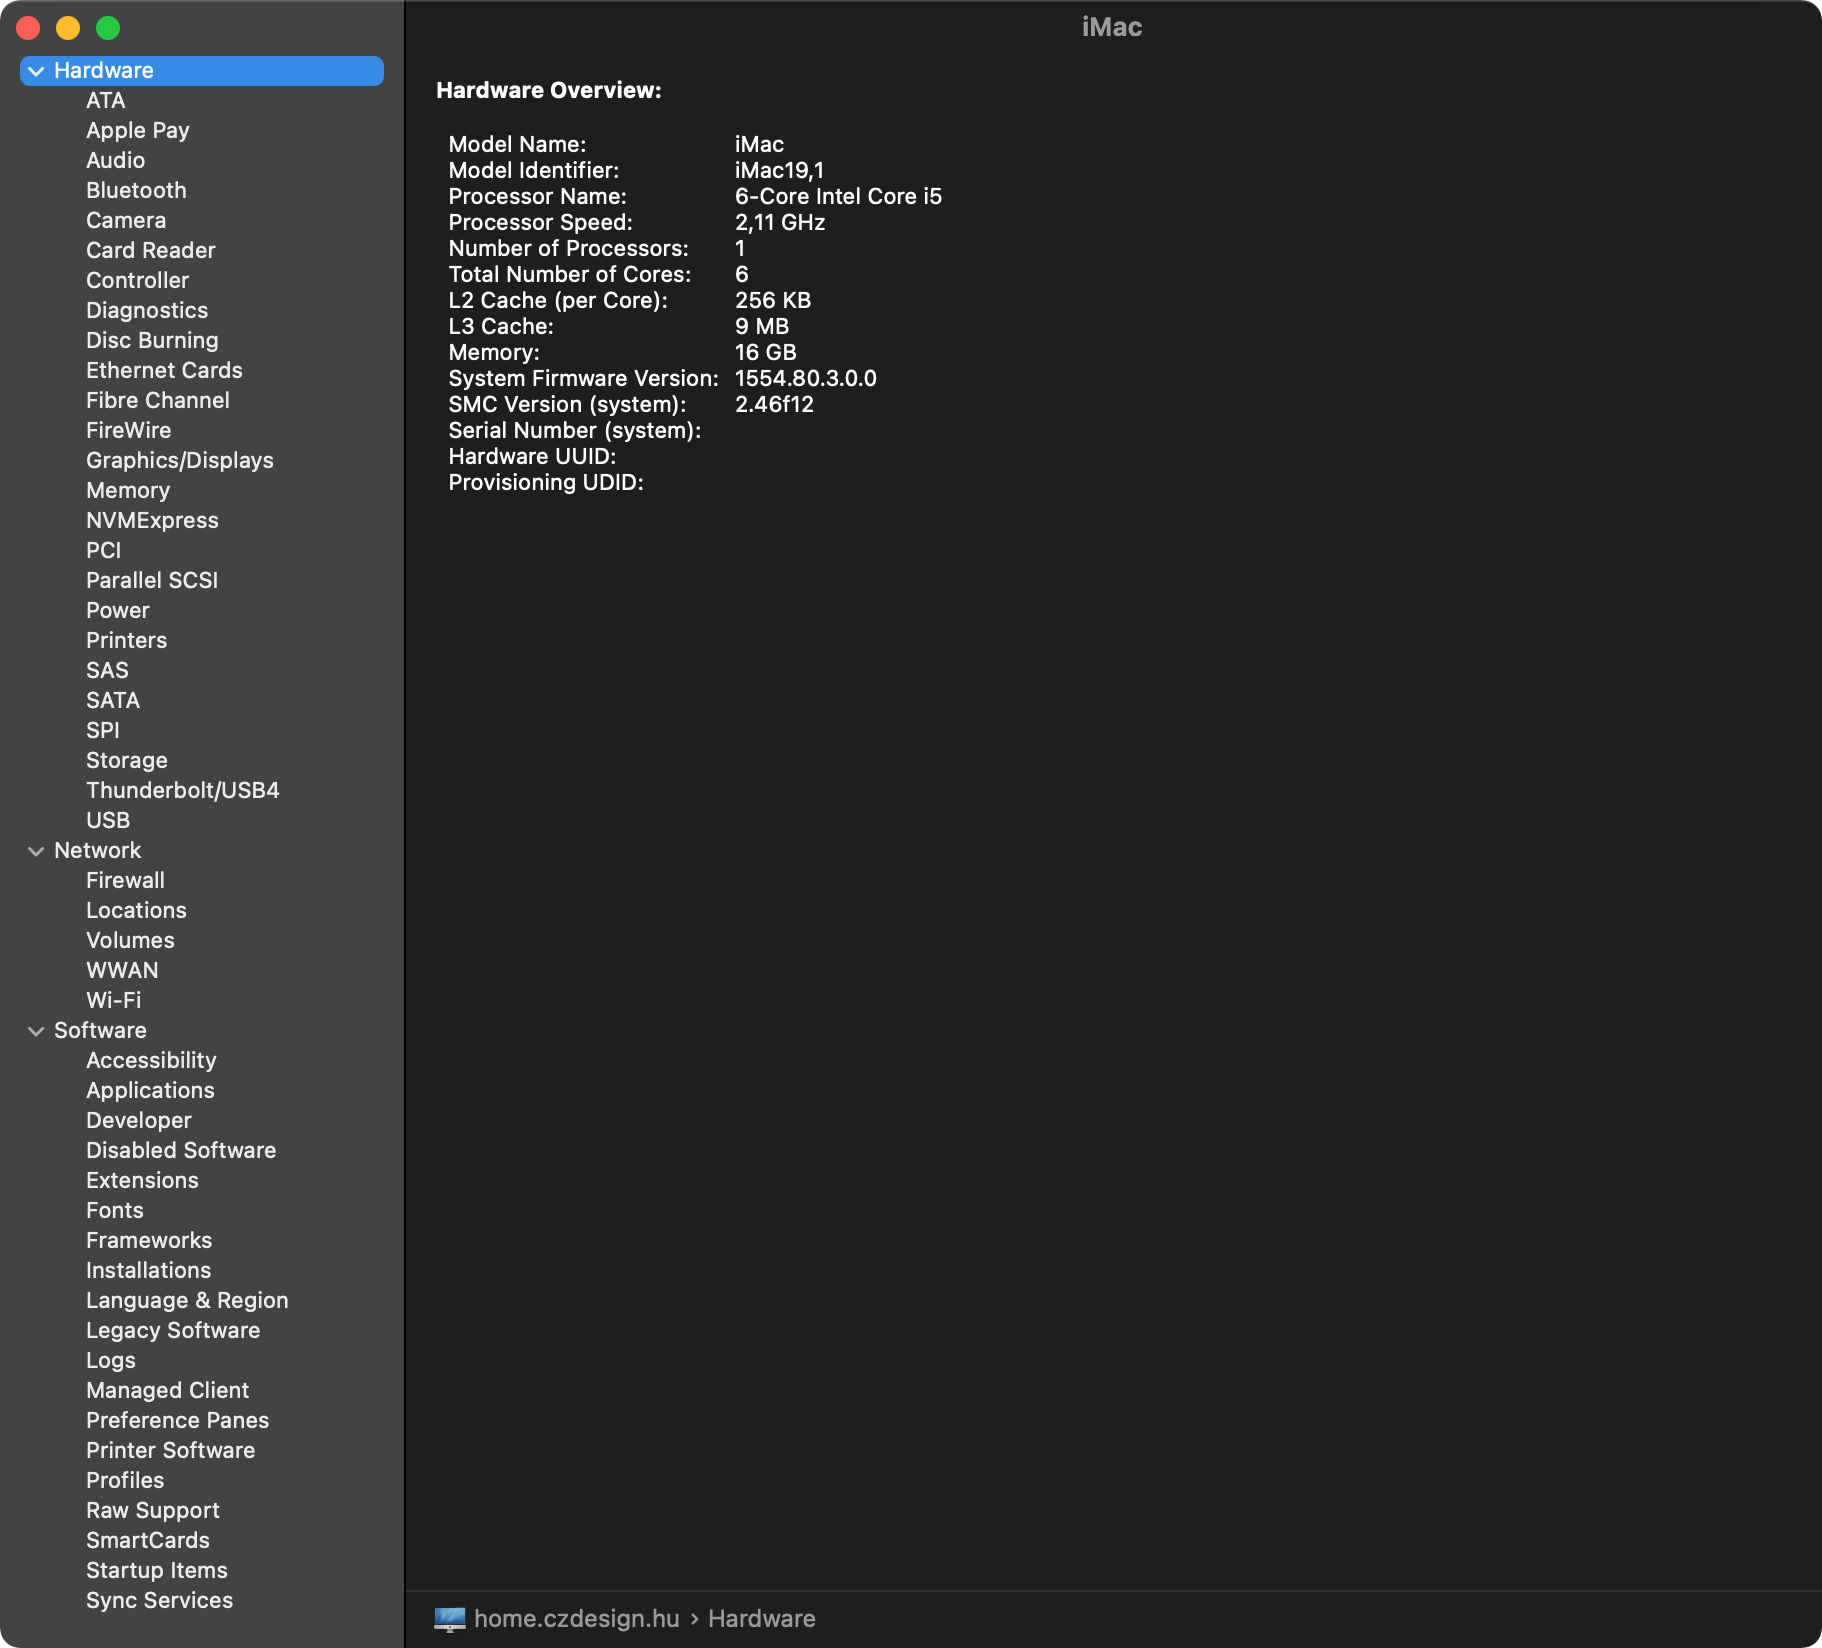Select Frameworks in the sidebar
This screenshot has height=1648, width=1822.
149,1241
